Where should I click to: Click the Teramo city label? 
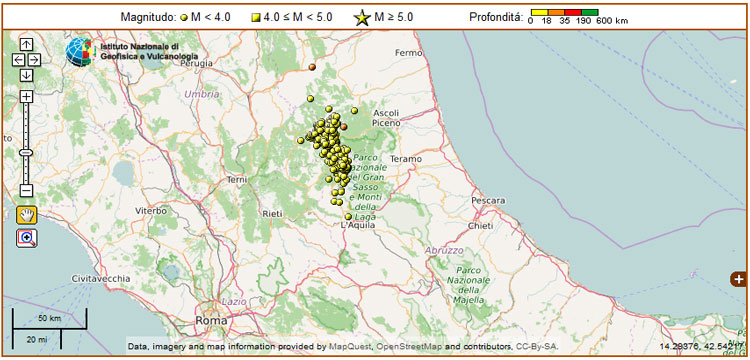pyautogui.click(x=406, y=159)
